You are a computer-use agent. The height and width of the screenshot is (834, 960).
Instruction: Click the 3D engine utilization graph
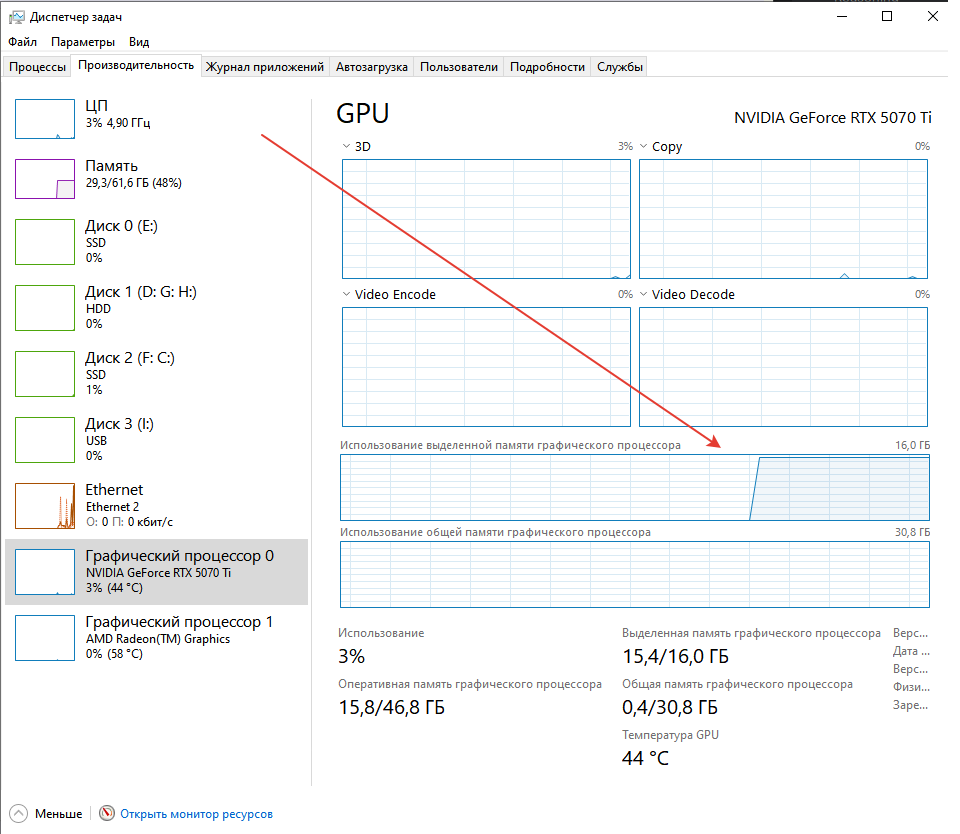486,219
